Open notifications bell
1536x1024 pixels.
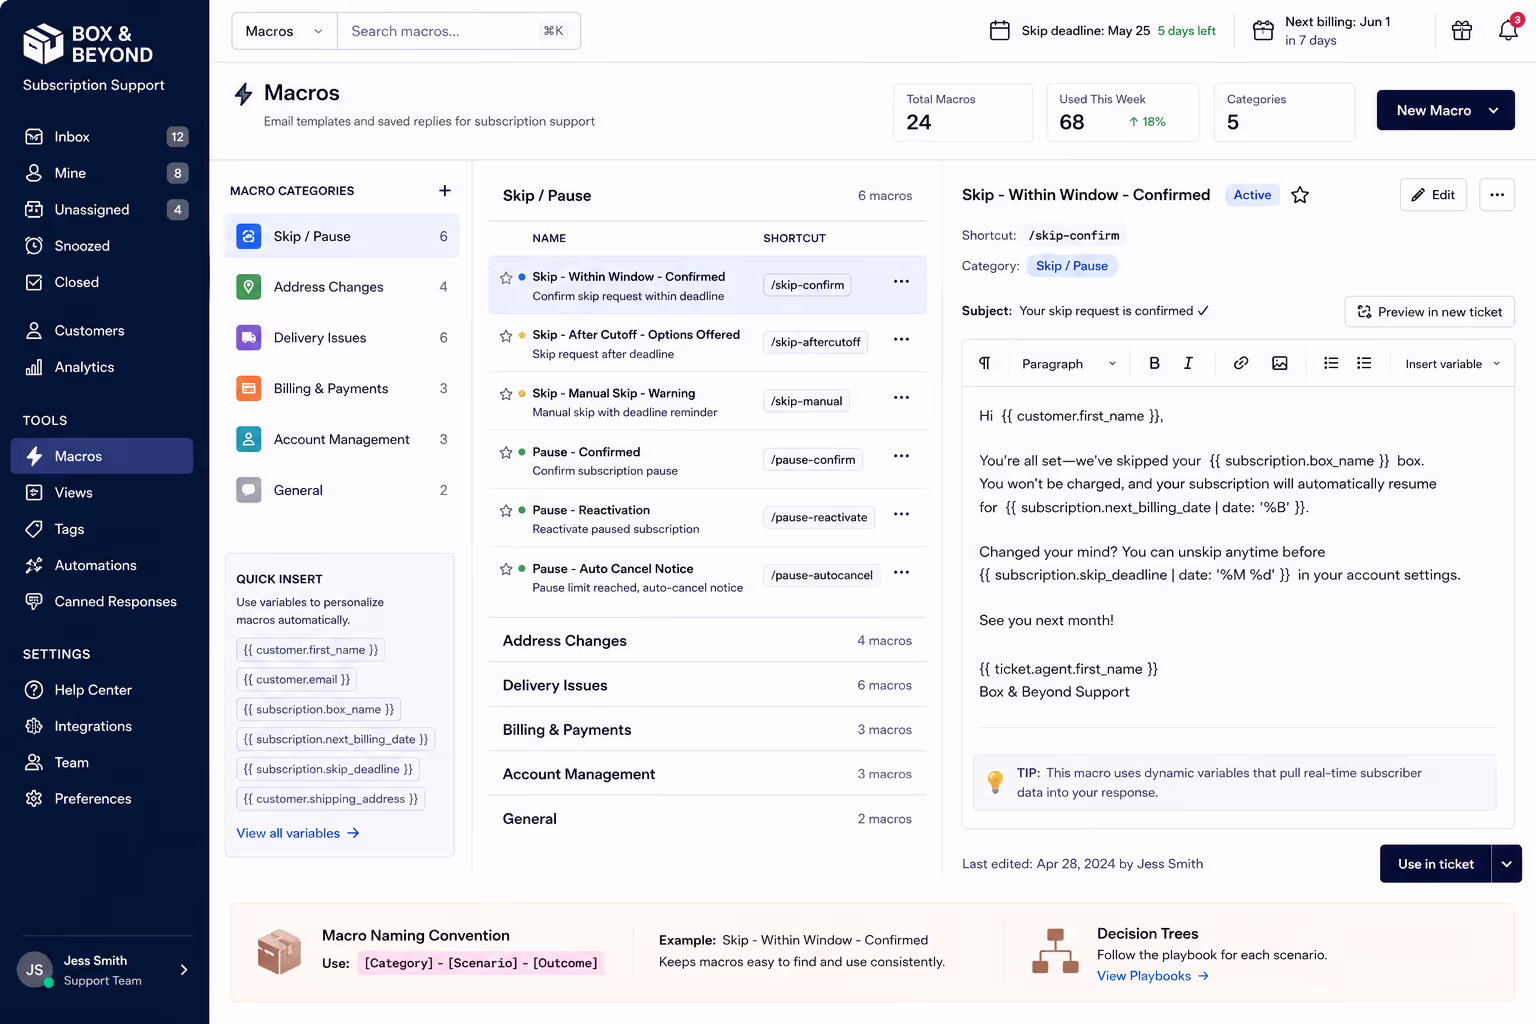point(1508,30)
